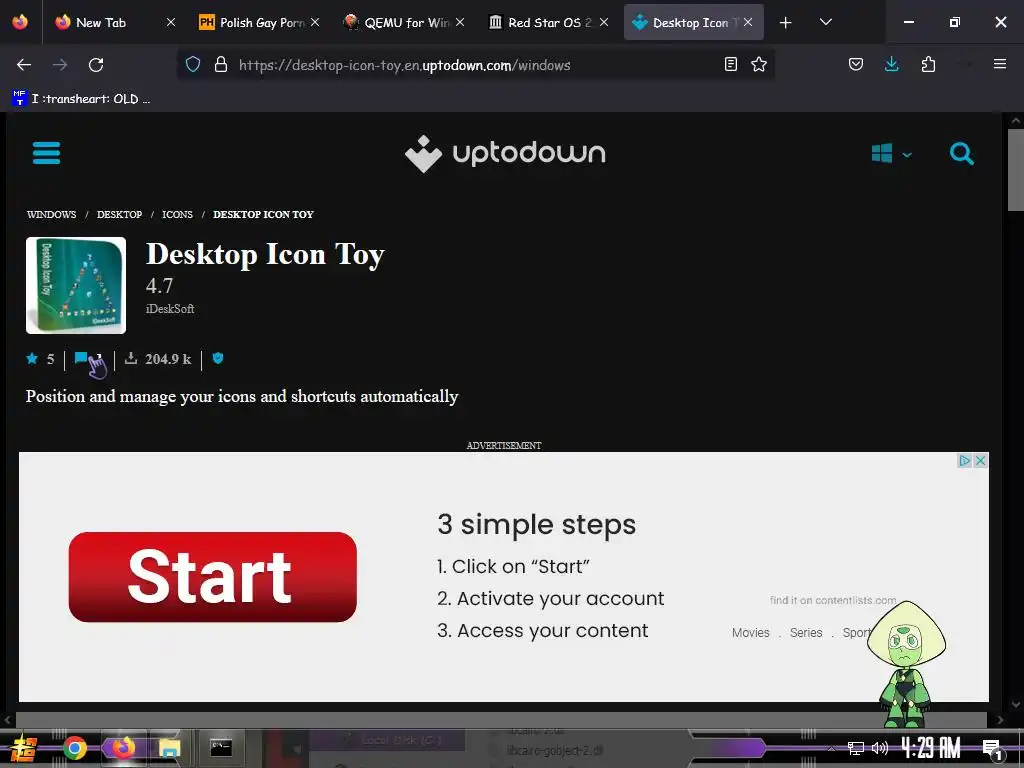Click the tracking protection shield icon

tap(193, 65)
